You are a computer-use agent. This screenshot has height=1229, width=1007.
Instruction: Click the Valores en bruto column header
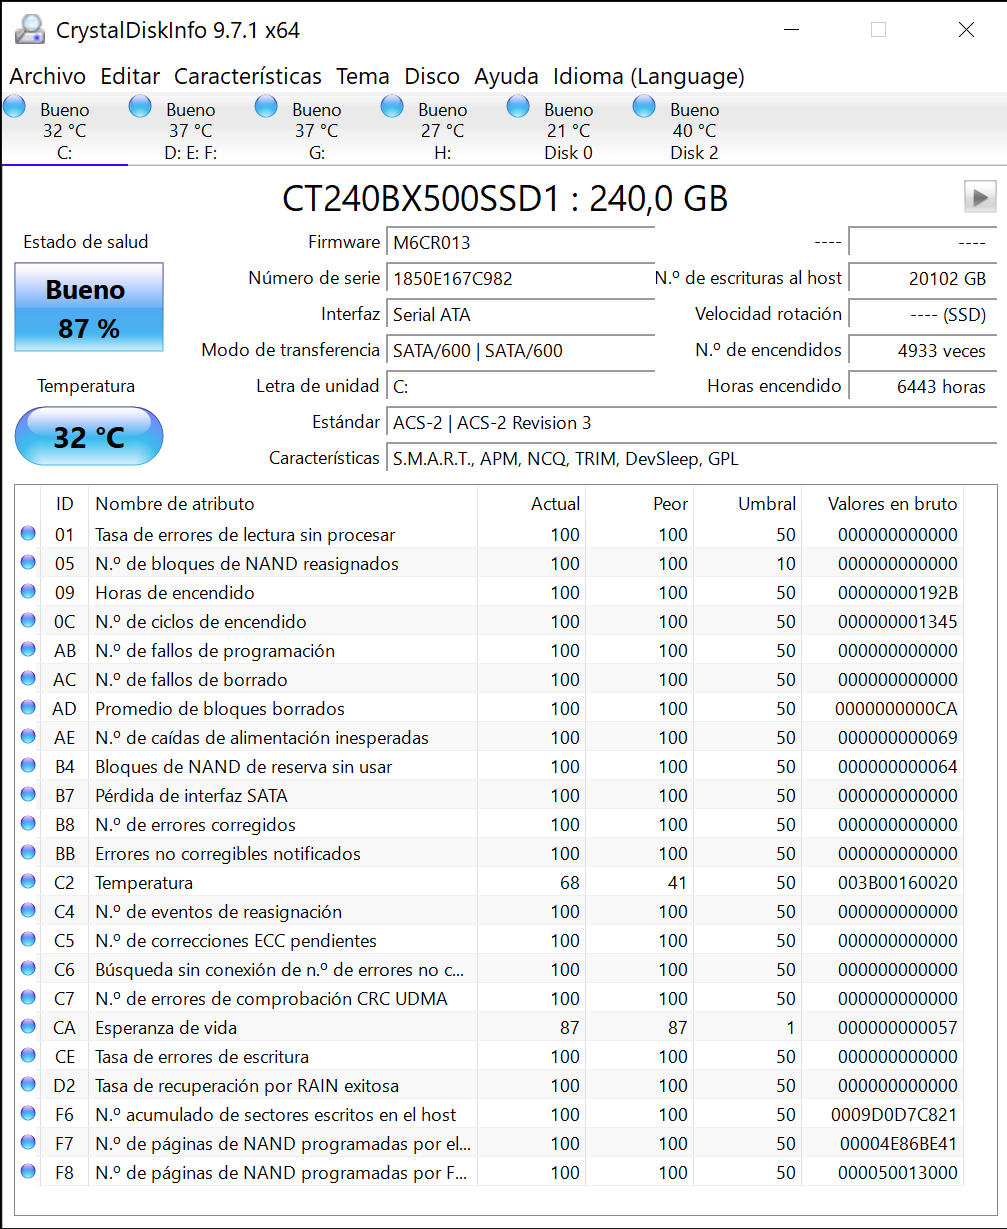[x=892, y=504]
